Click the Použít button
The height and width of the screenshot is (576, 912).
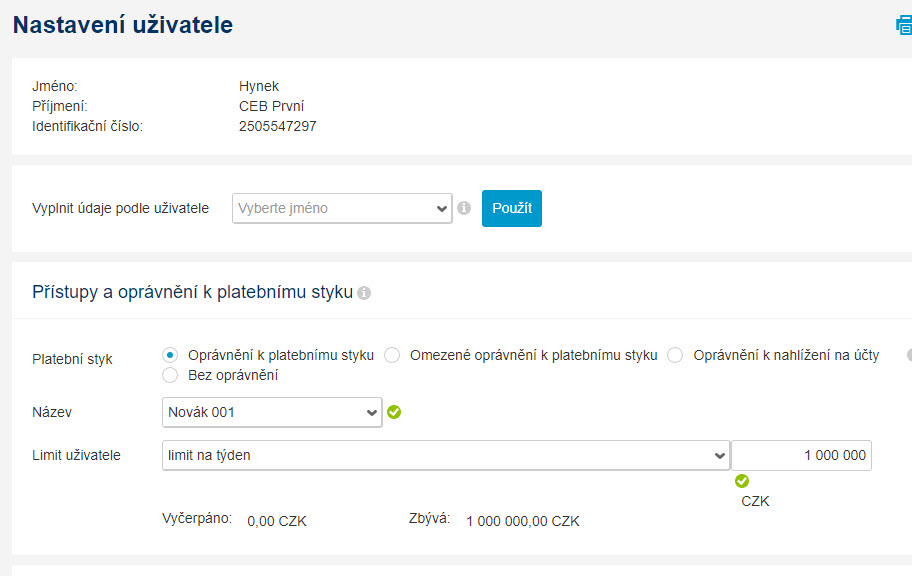(512, 208)
